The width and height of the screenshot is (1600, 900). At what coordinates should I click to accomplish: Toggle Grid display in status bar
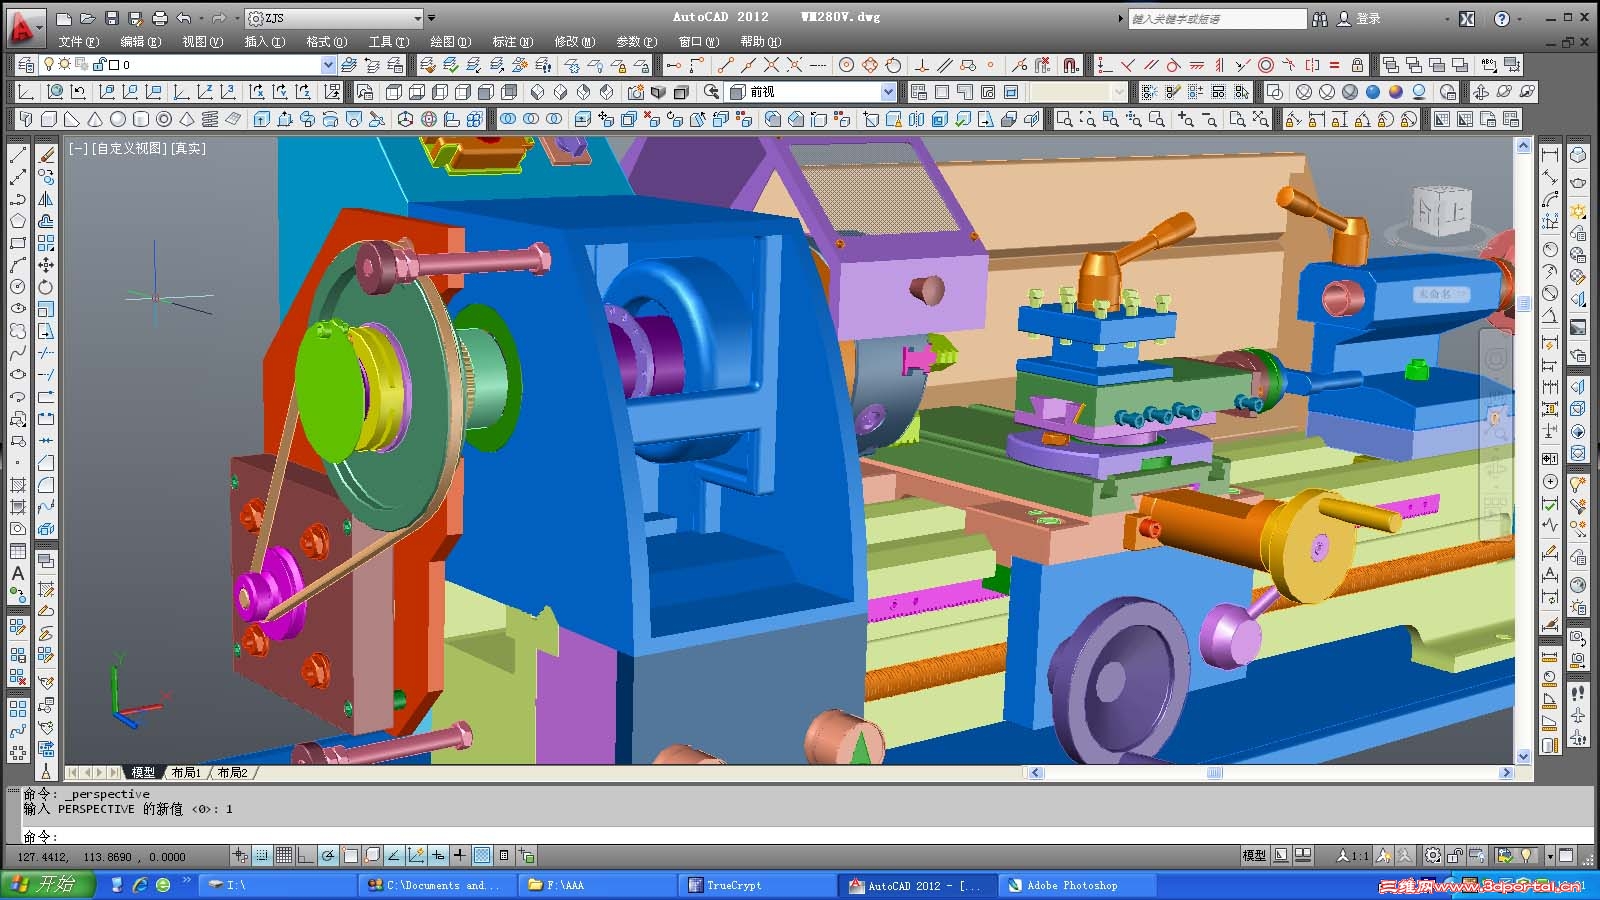(x=284, y=856)
